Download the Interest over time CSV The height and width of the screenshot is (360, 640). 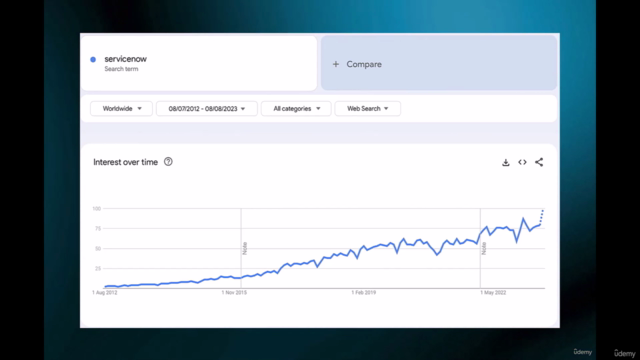coord(506,162)
